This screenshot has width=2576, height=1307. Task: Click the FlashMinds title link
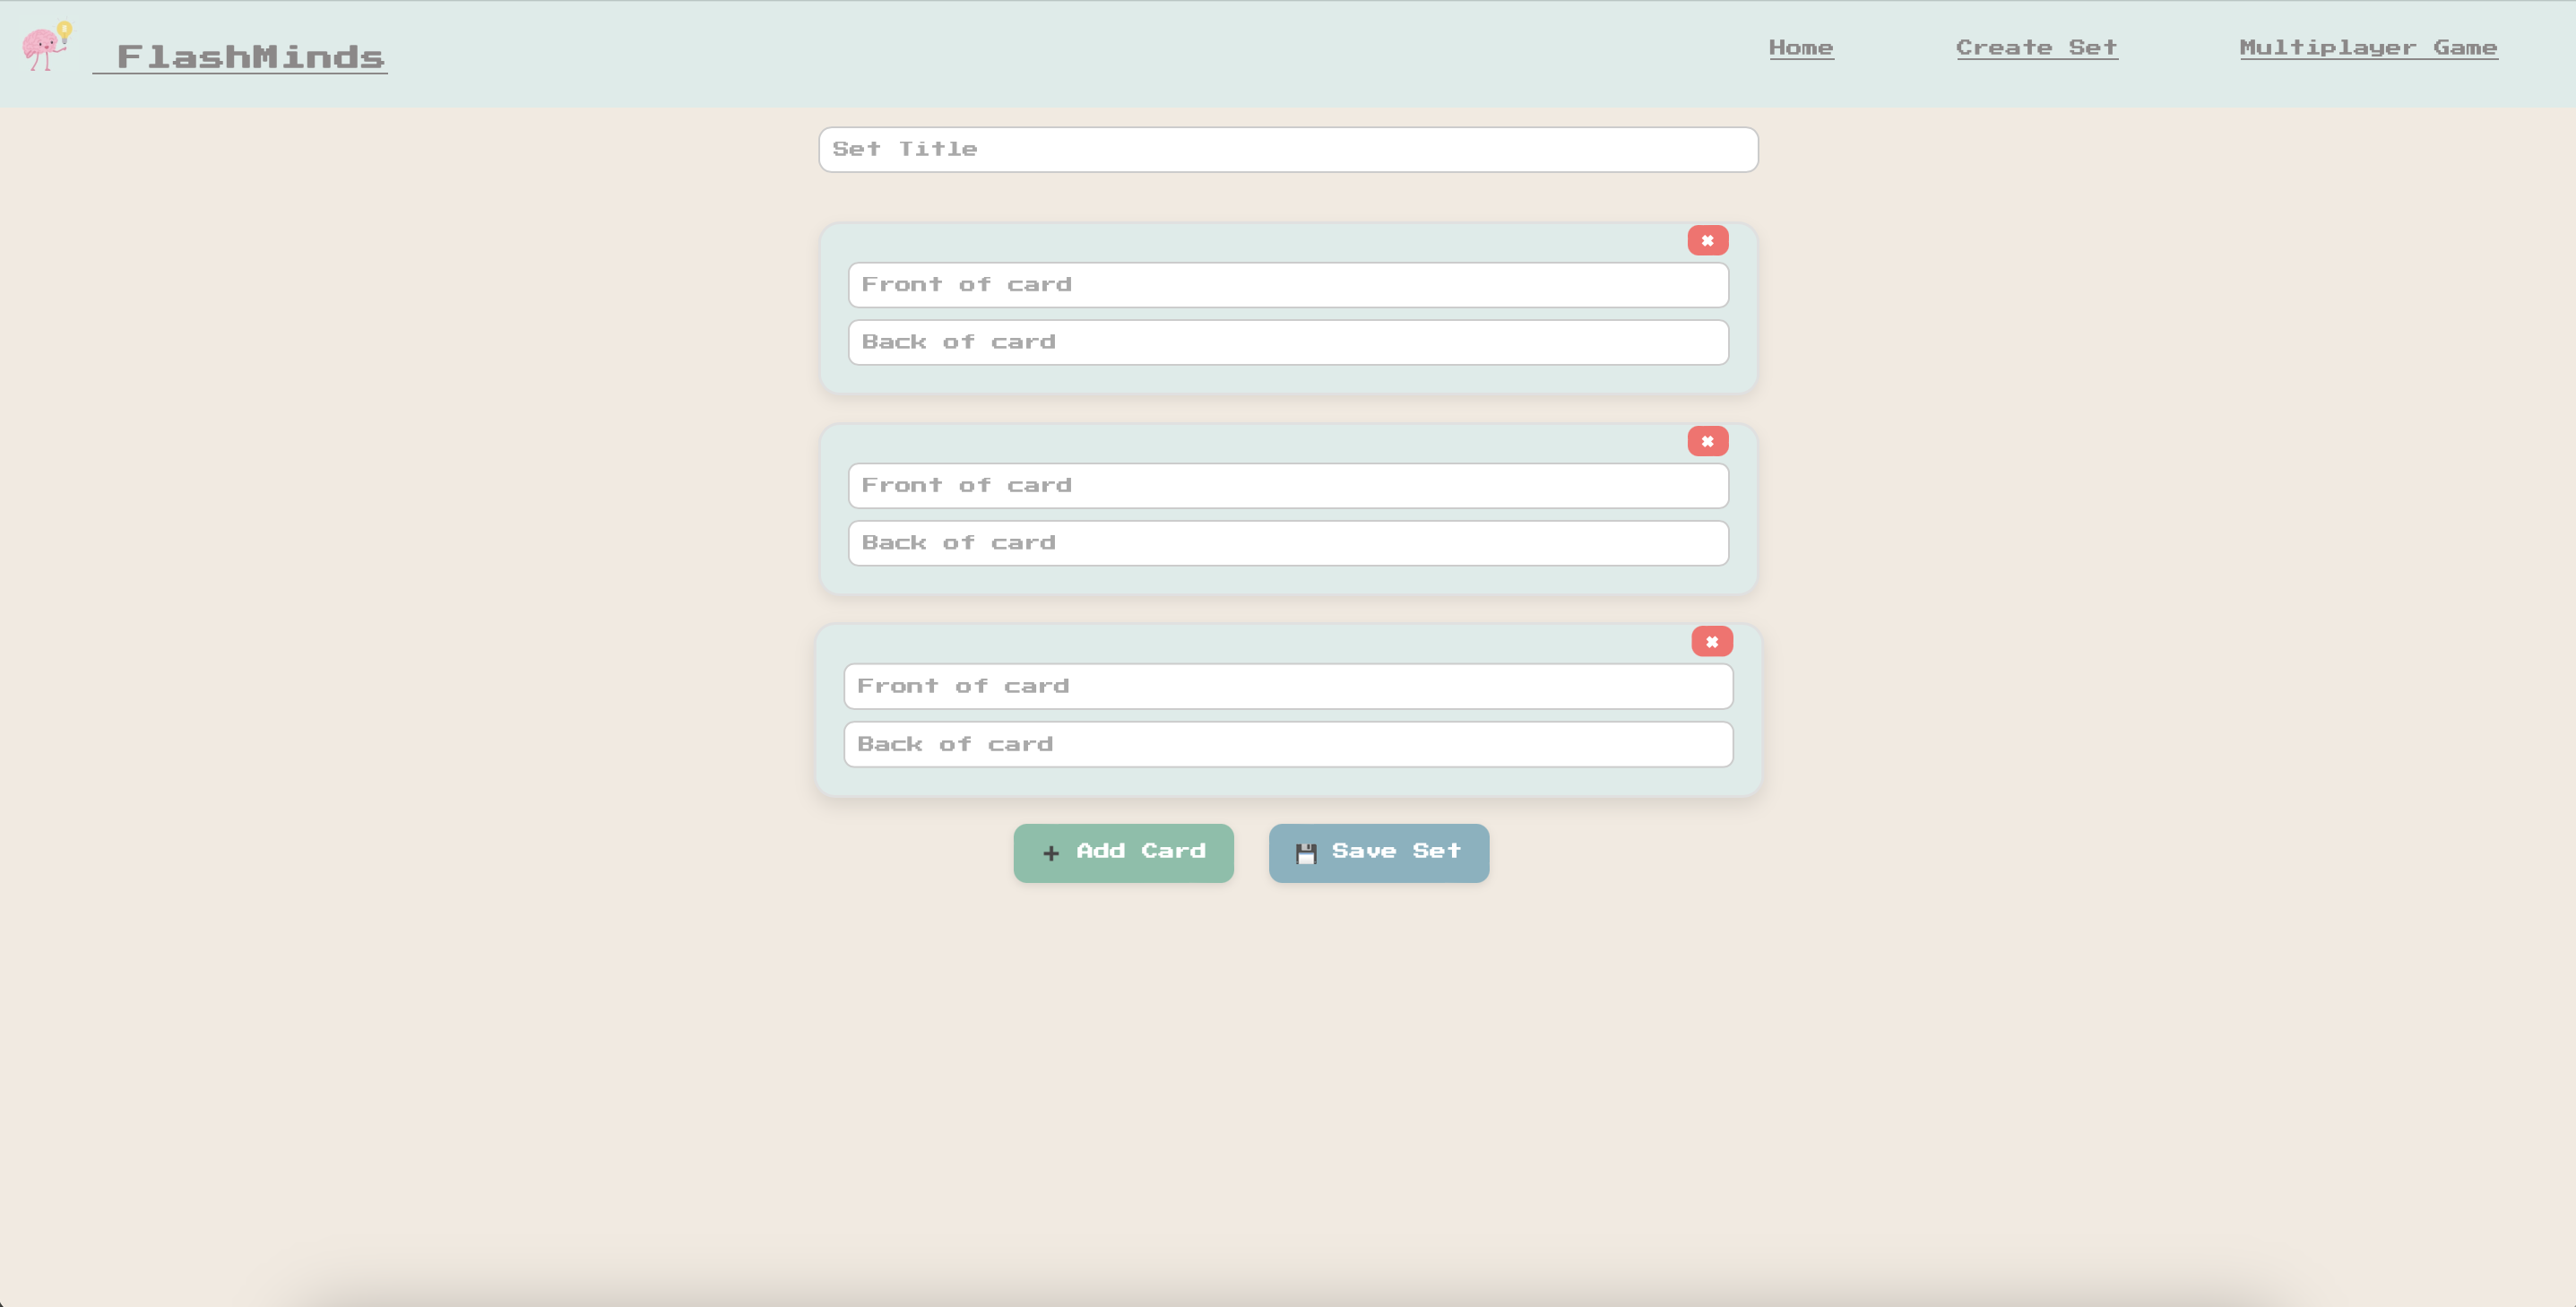250,57
